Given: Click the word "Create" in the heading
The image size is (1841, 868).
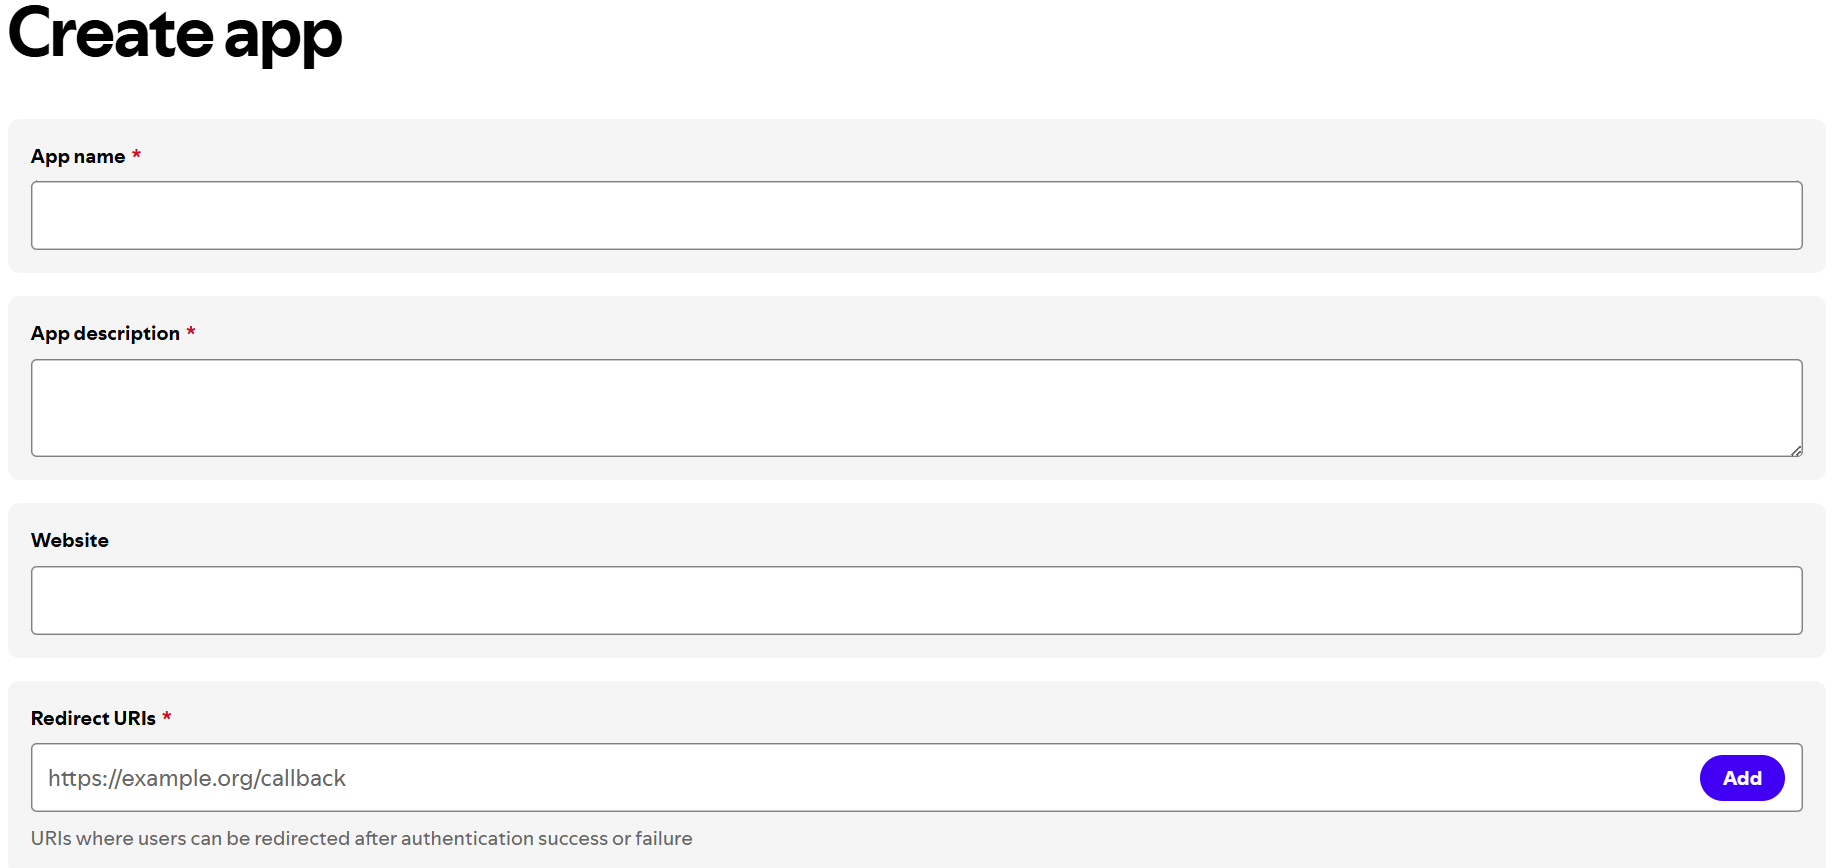Looking at the screenshot, I should click(111, 33).
